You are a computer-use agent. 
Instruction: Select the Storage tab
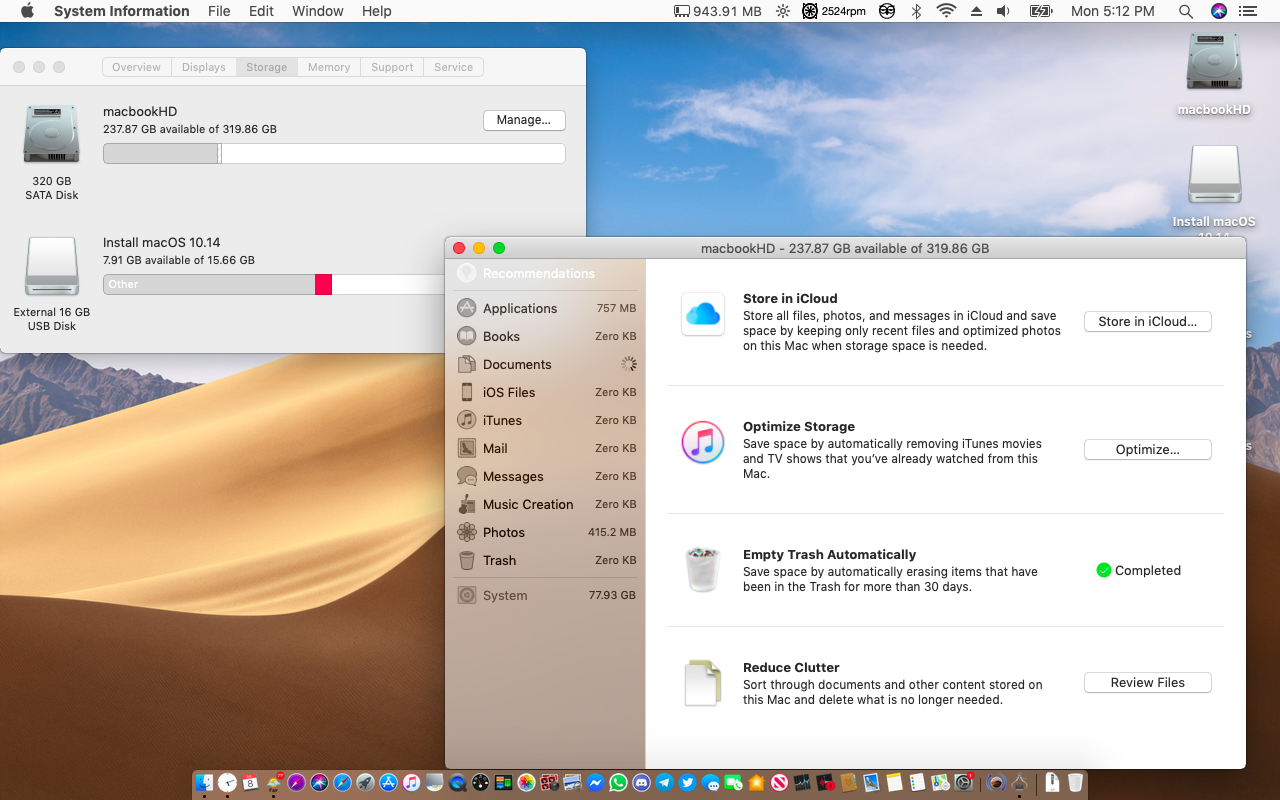tap(267, 67)
